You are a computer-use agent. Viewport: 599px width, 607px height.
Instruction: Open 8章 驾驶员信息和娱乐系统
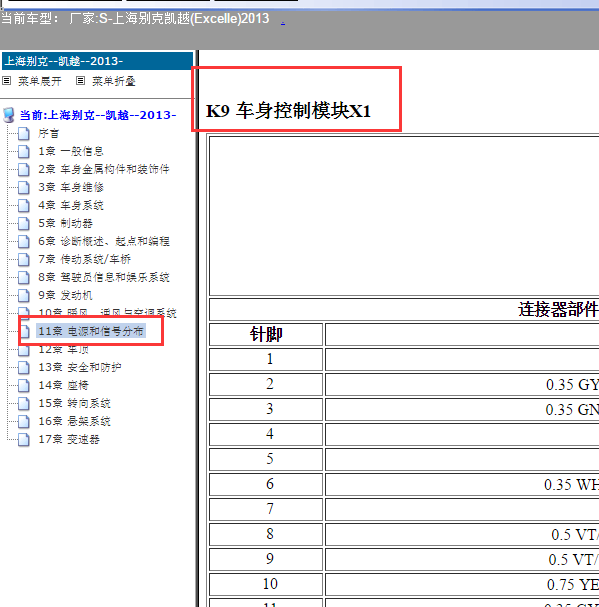[x=104, y=277]
